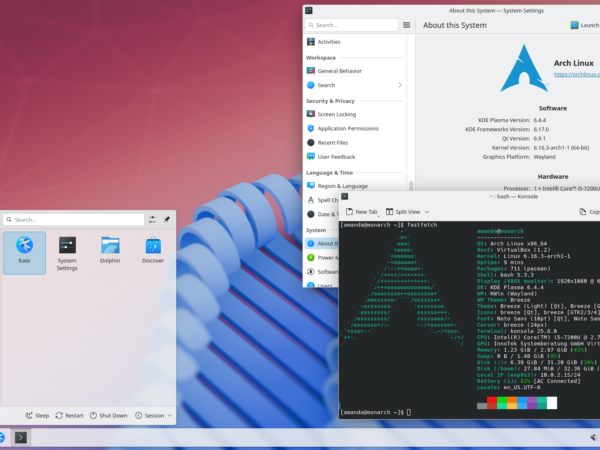Expand the Session dropdown
This screenshot has width=600, height=450.
(x=153, y=416)
